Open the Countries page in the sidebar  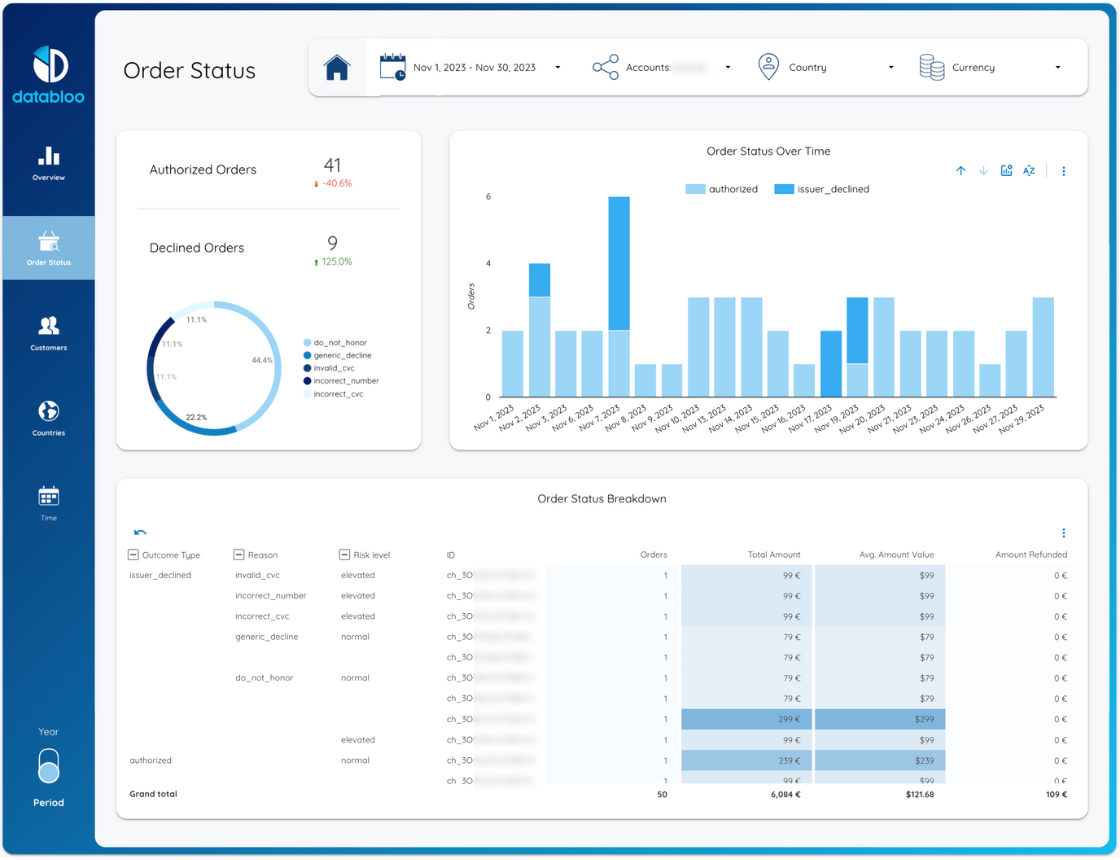point(48,418)
